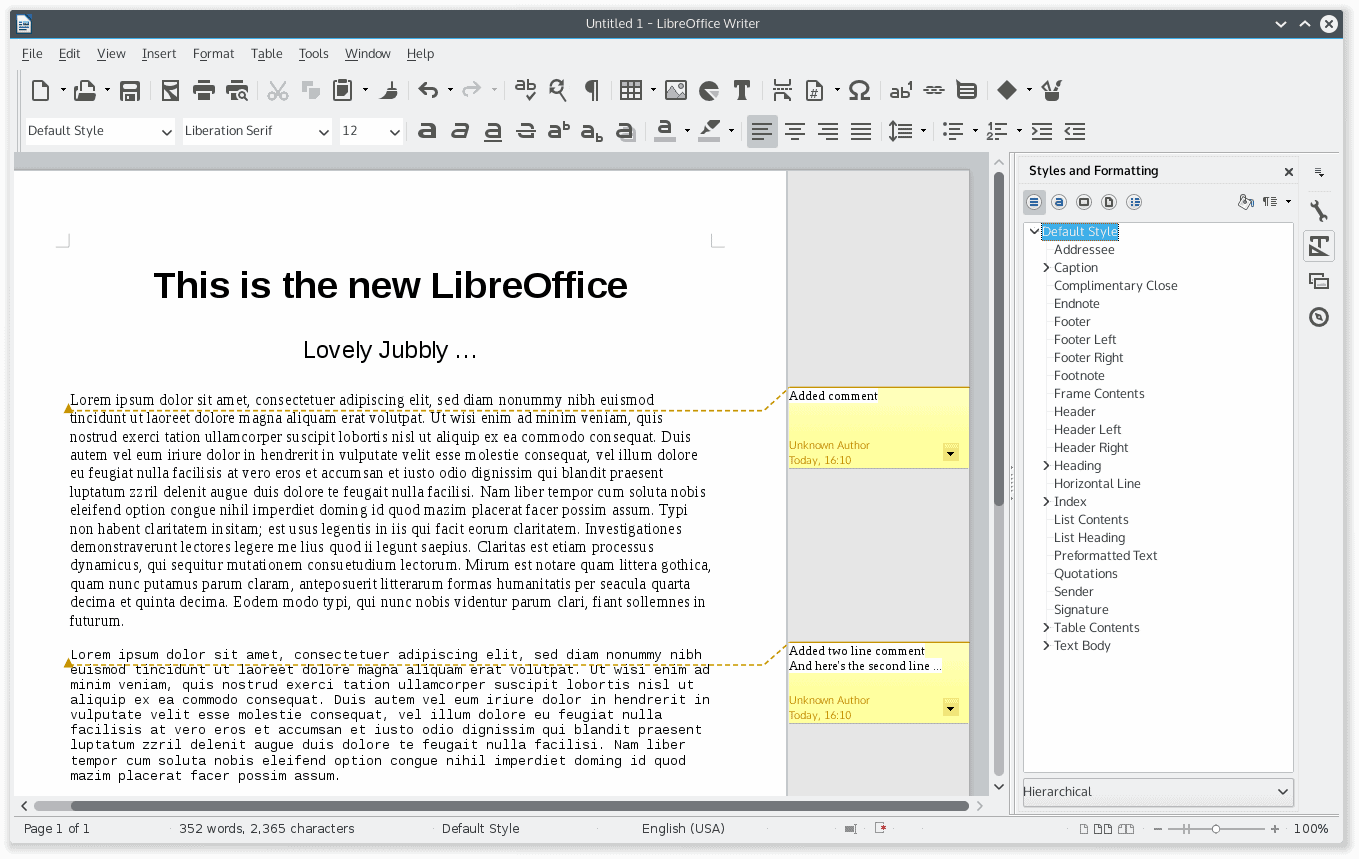Click the font color swatch button
The width and height of the screenshot is (1359, 859).
click(x=664, y=131)
